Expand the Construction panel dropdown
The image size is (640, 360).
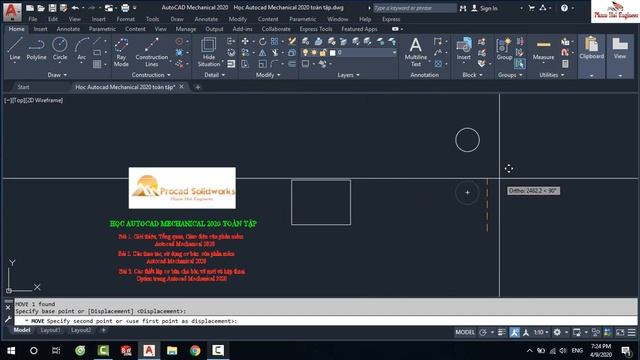coord(151,75)
